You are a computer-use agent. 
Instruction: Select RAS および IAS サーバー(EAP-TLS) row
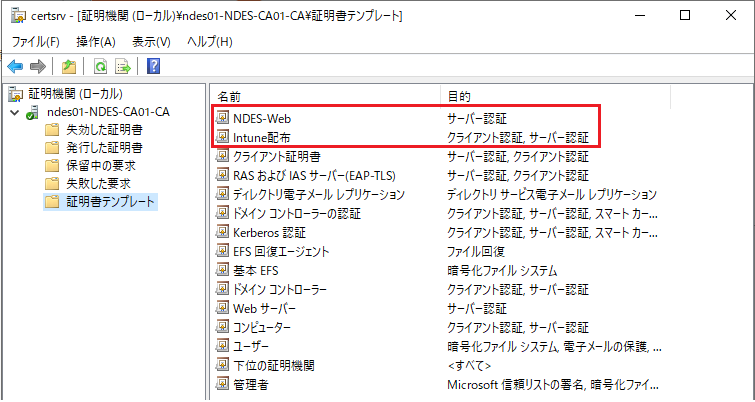pos(314,176)
